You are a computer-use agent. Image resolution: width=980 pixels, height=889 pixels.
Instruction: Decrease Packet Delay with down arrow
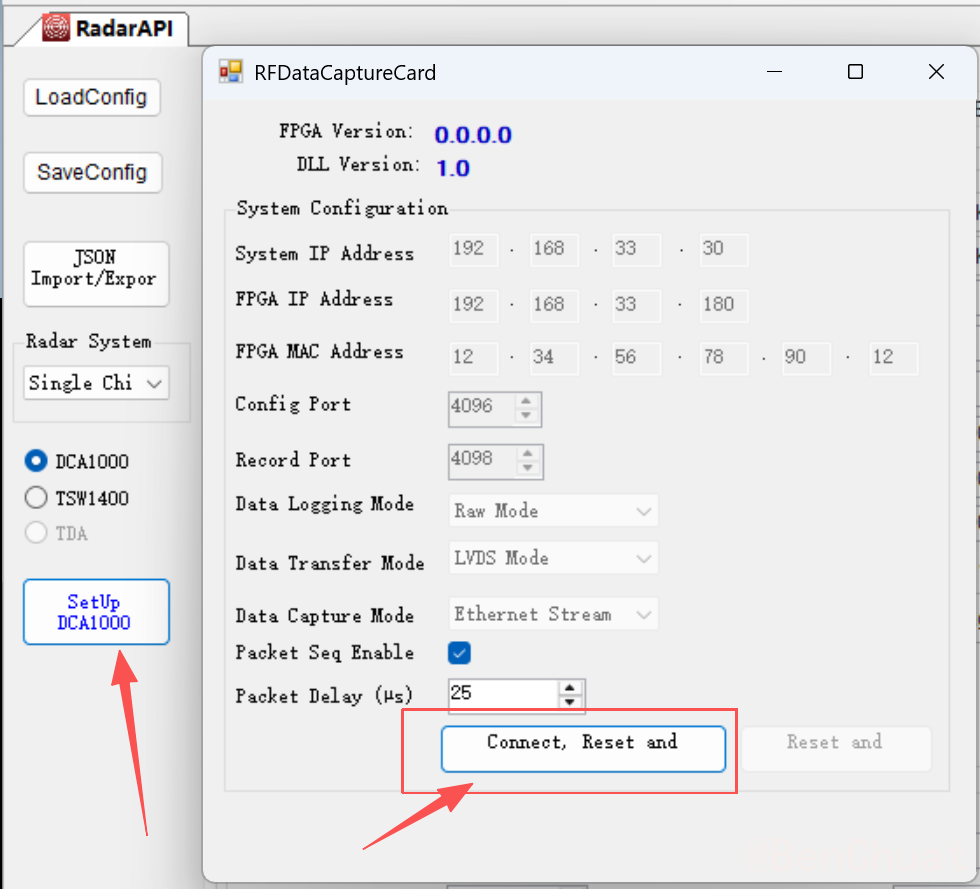[x=570, y=702]
